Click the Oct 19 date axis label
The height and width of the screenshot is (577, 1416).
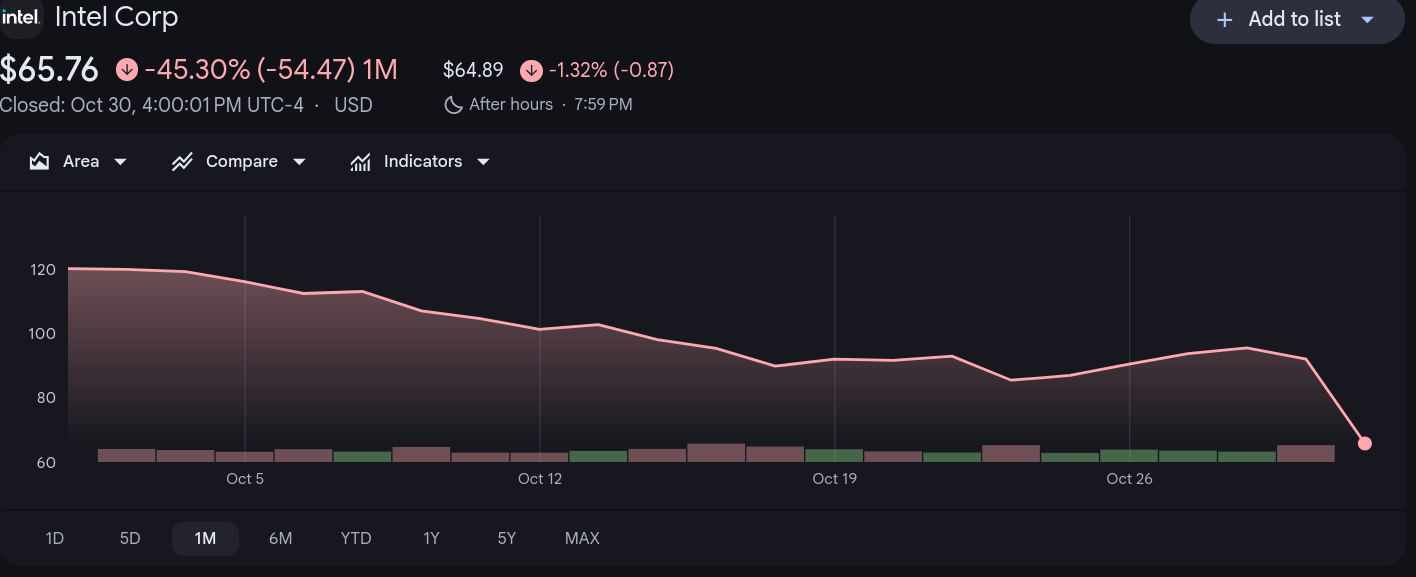tap(835, 479)
